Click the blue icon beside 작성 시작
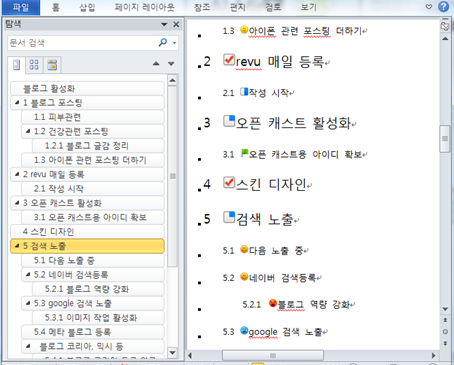 (x=244, y=92)
